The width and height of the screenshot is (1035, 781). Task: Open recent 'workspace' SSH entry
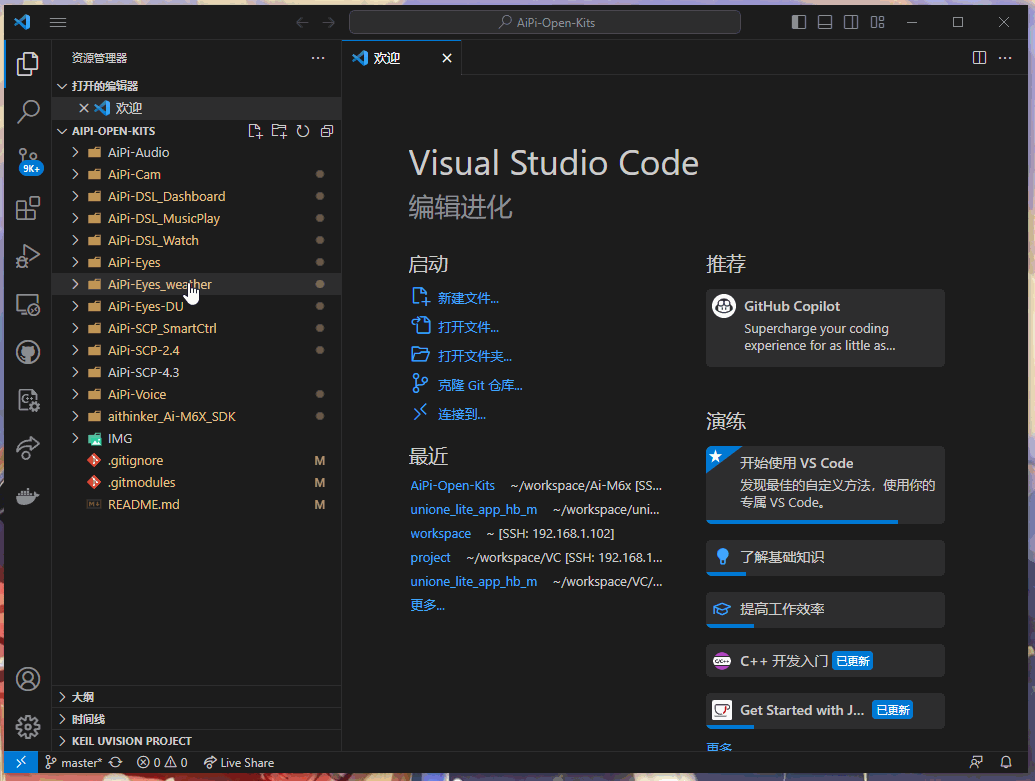440,533
